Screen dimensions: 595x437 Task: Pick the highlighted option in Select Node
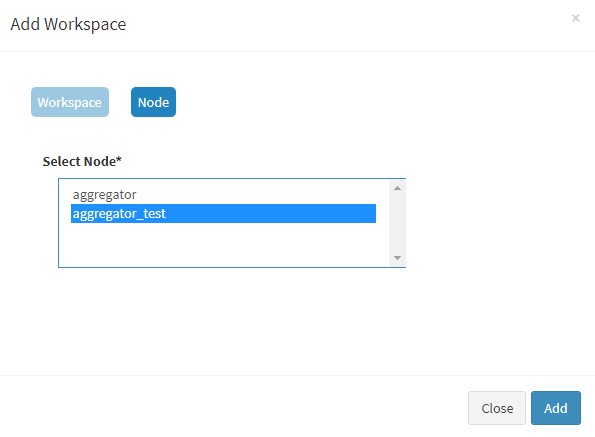pyautogui.click(x=223, y=214)
